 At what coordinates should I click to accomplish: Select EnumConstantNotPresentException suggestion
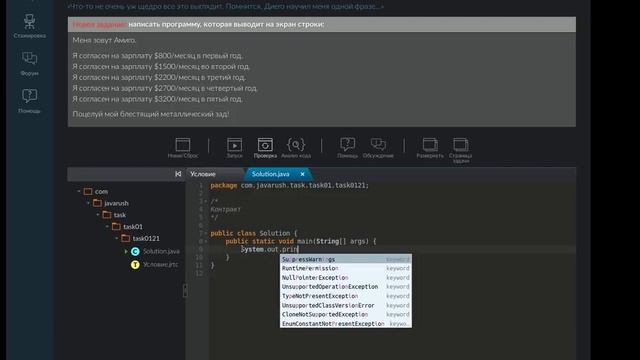click(346, 324)
